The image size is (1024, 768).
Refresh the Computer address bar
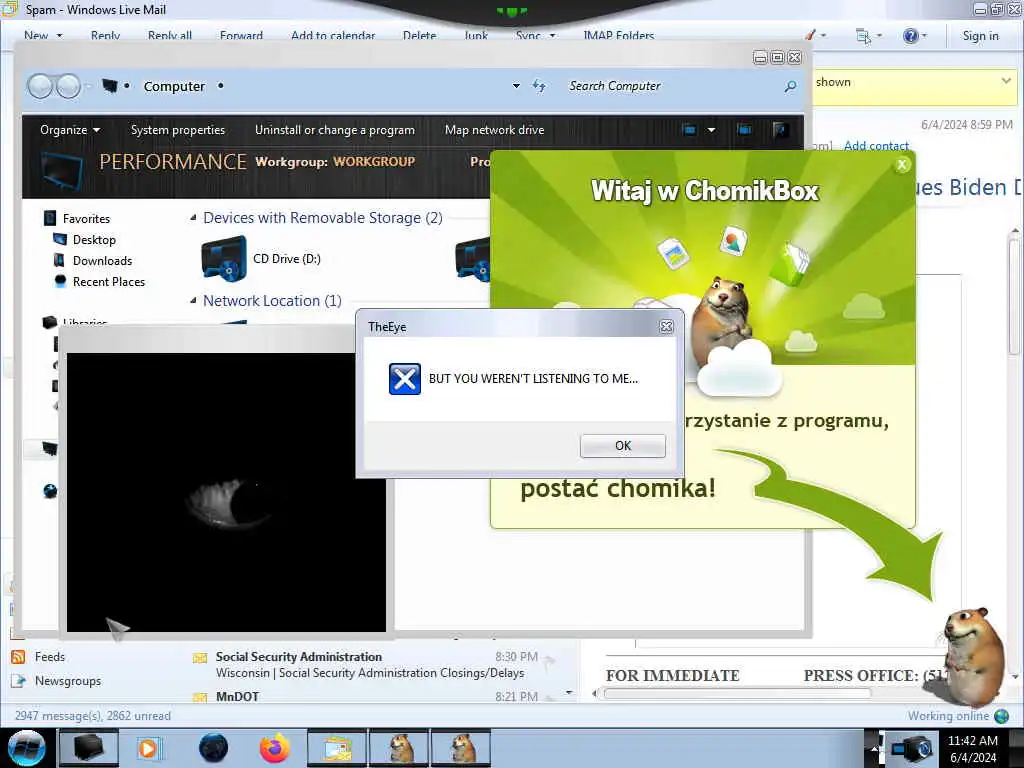tap(539, 86)
